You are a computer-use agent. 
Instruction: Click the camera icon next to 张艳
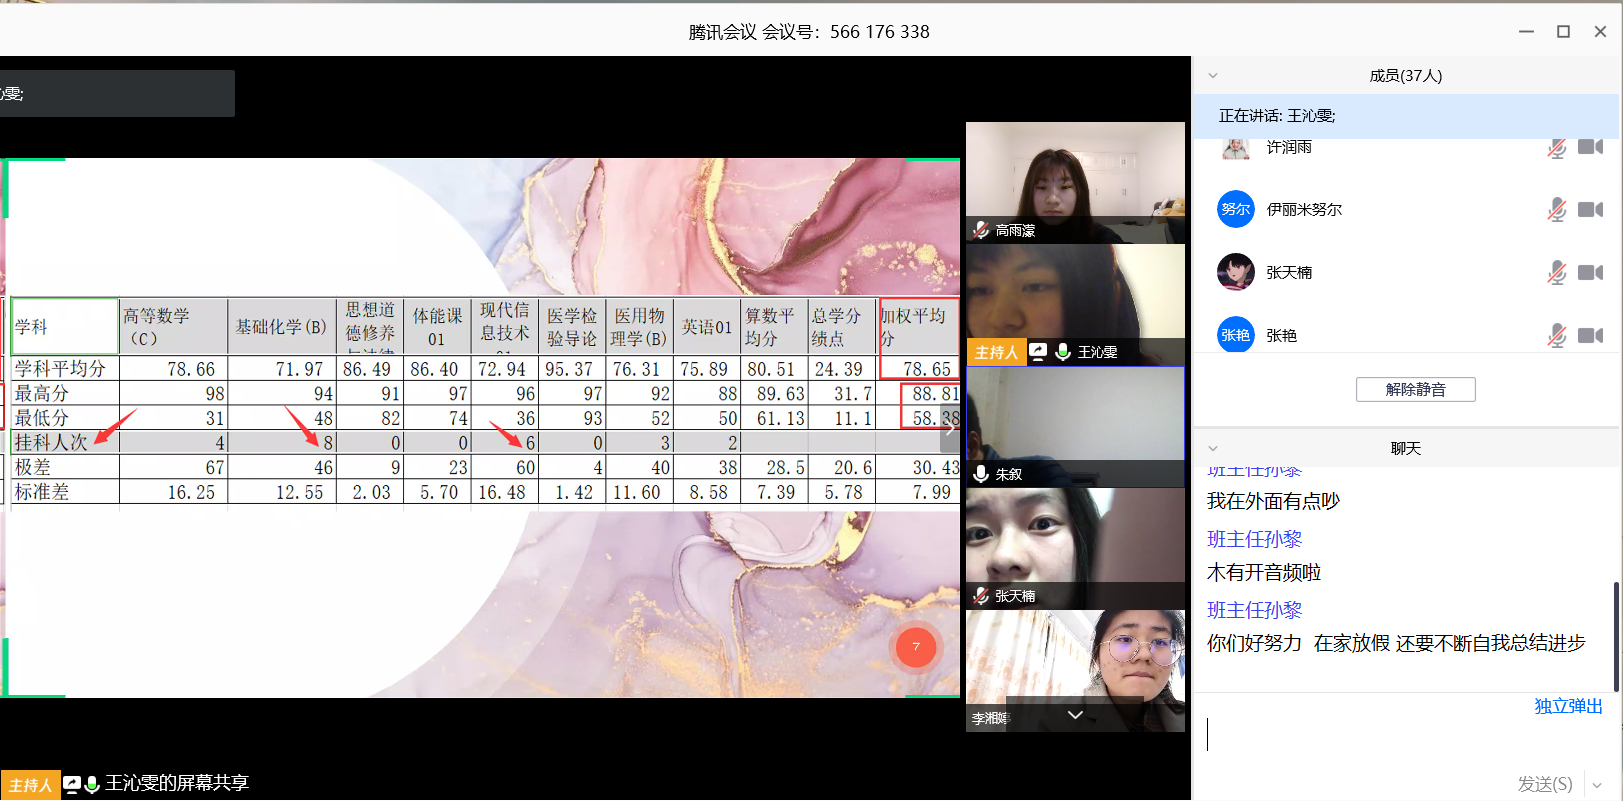pos(1590,336)
